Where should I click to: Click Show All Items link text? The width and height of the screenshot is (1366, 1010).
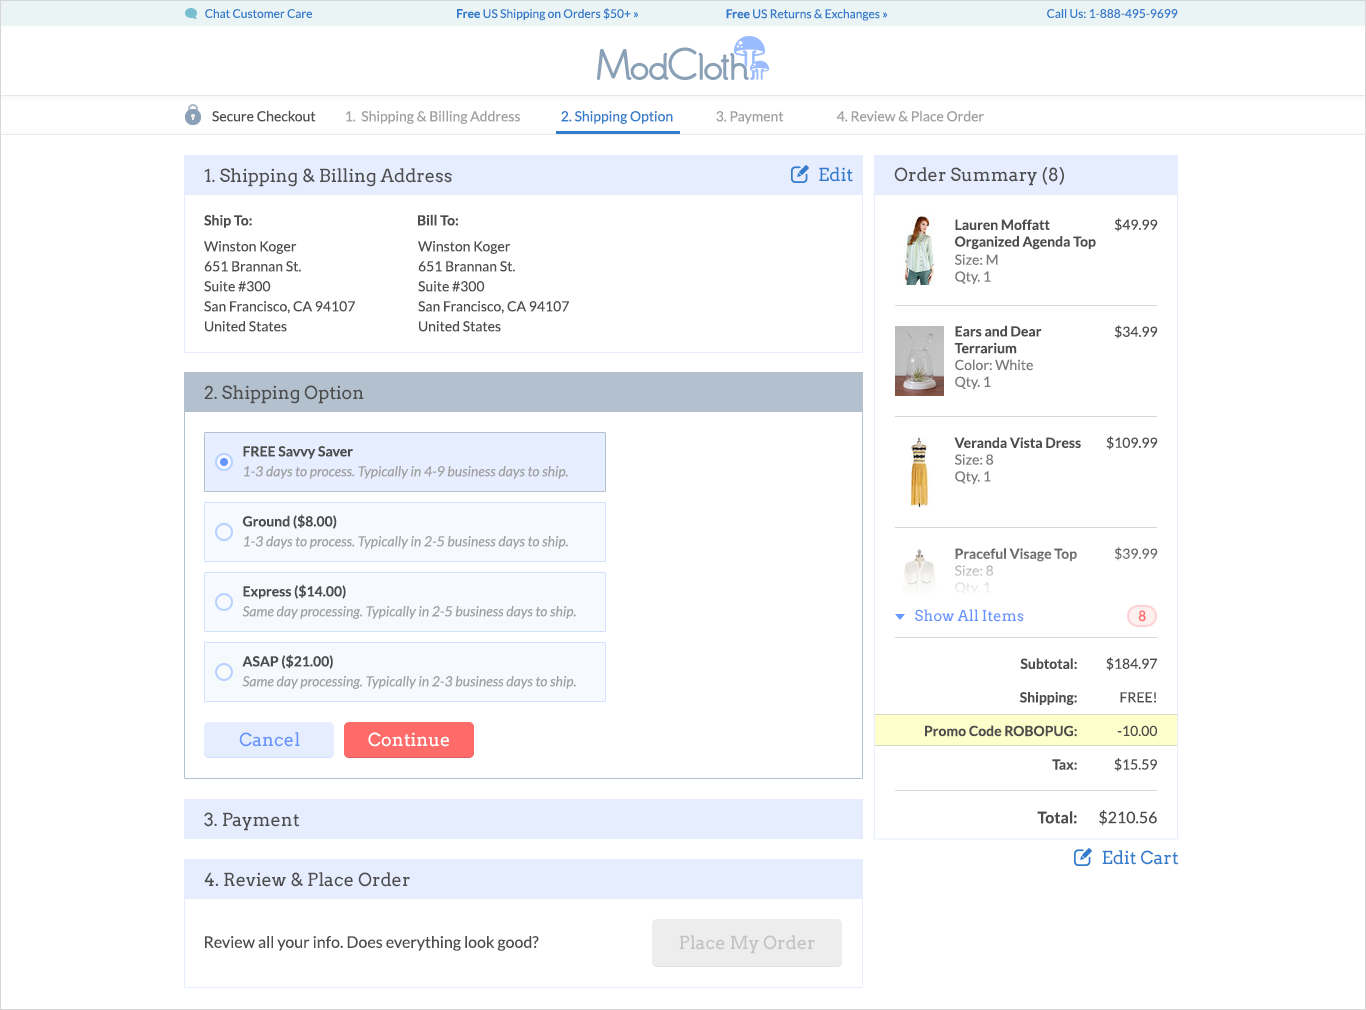(969, 616)
